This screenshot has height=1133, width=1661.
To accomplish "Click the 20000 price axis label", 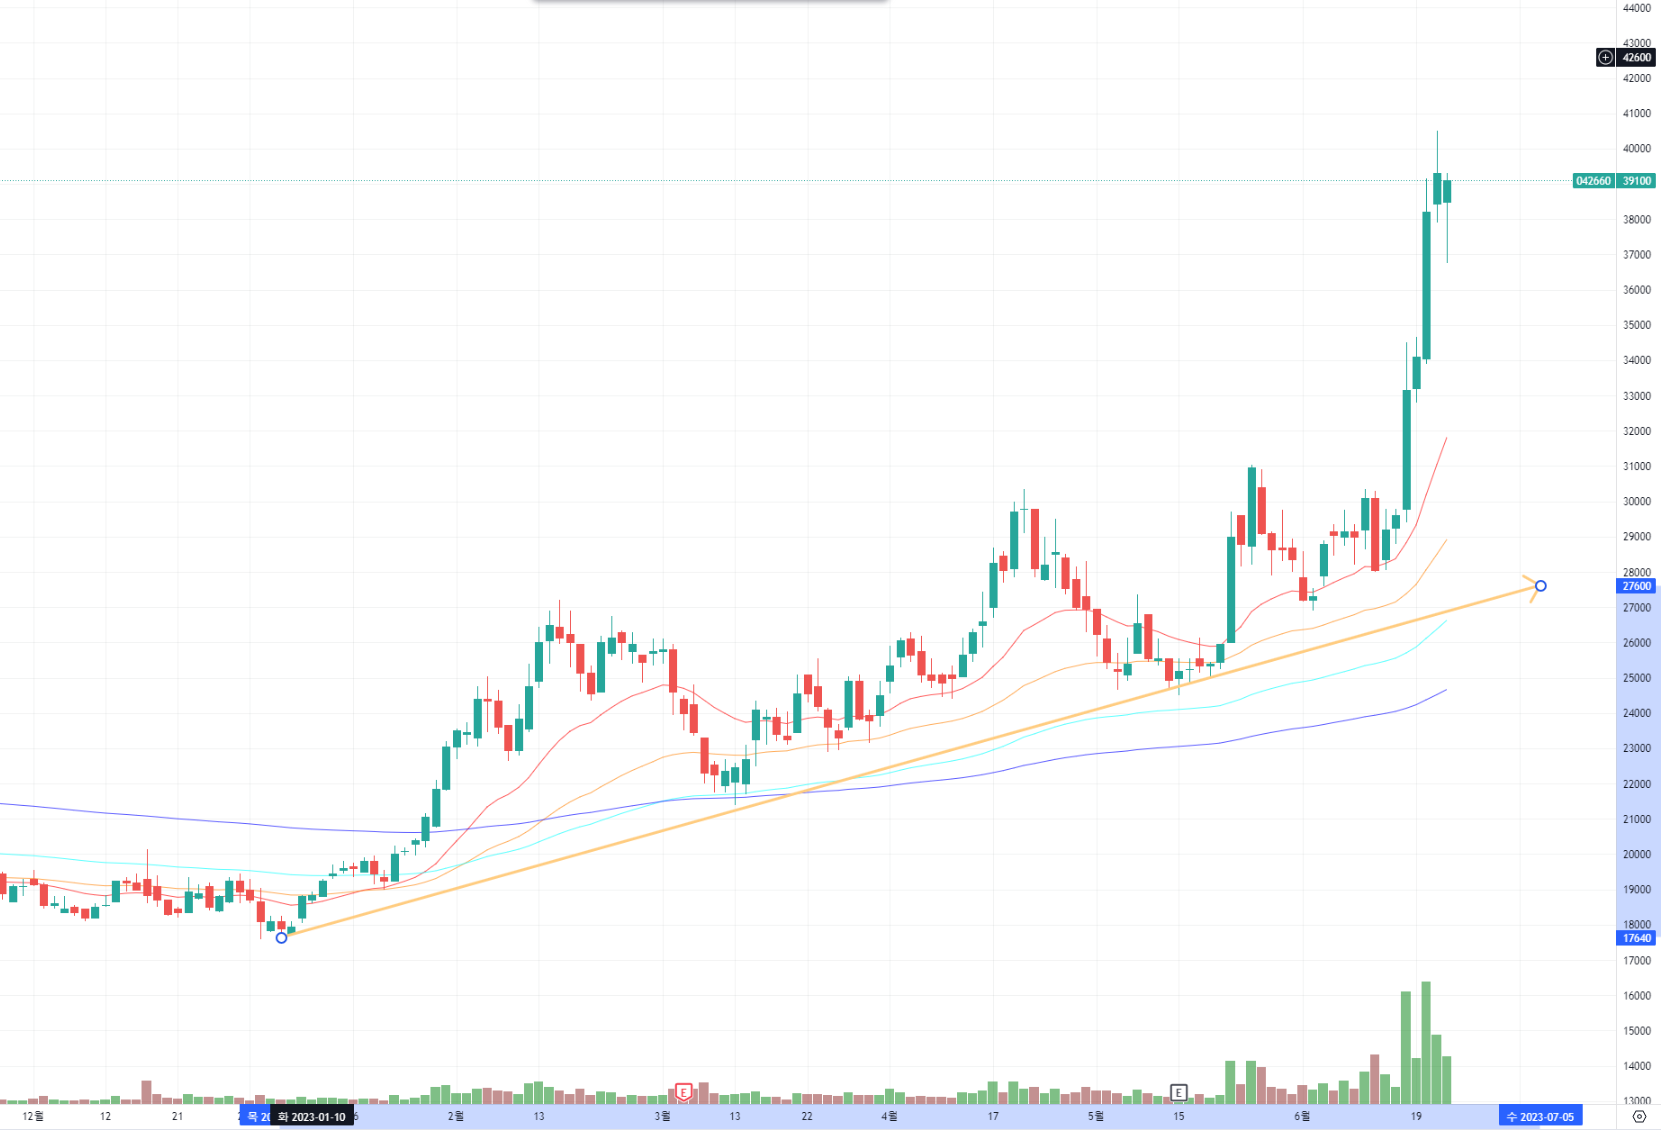I will (1637, 854).
